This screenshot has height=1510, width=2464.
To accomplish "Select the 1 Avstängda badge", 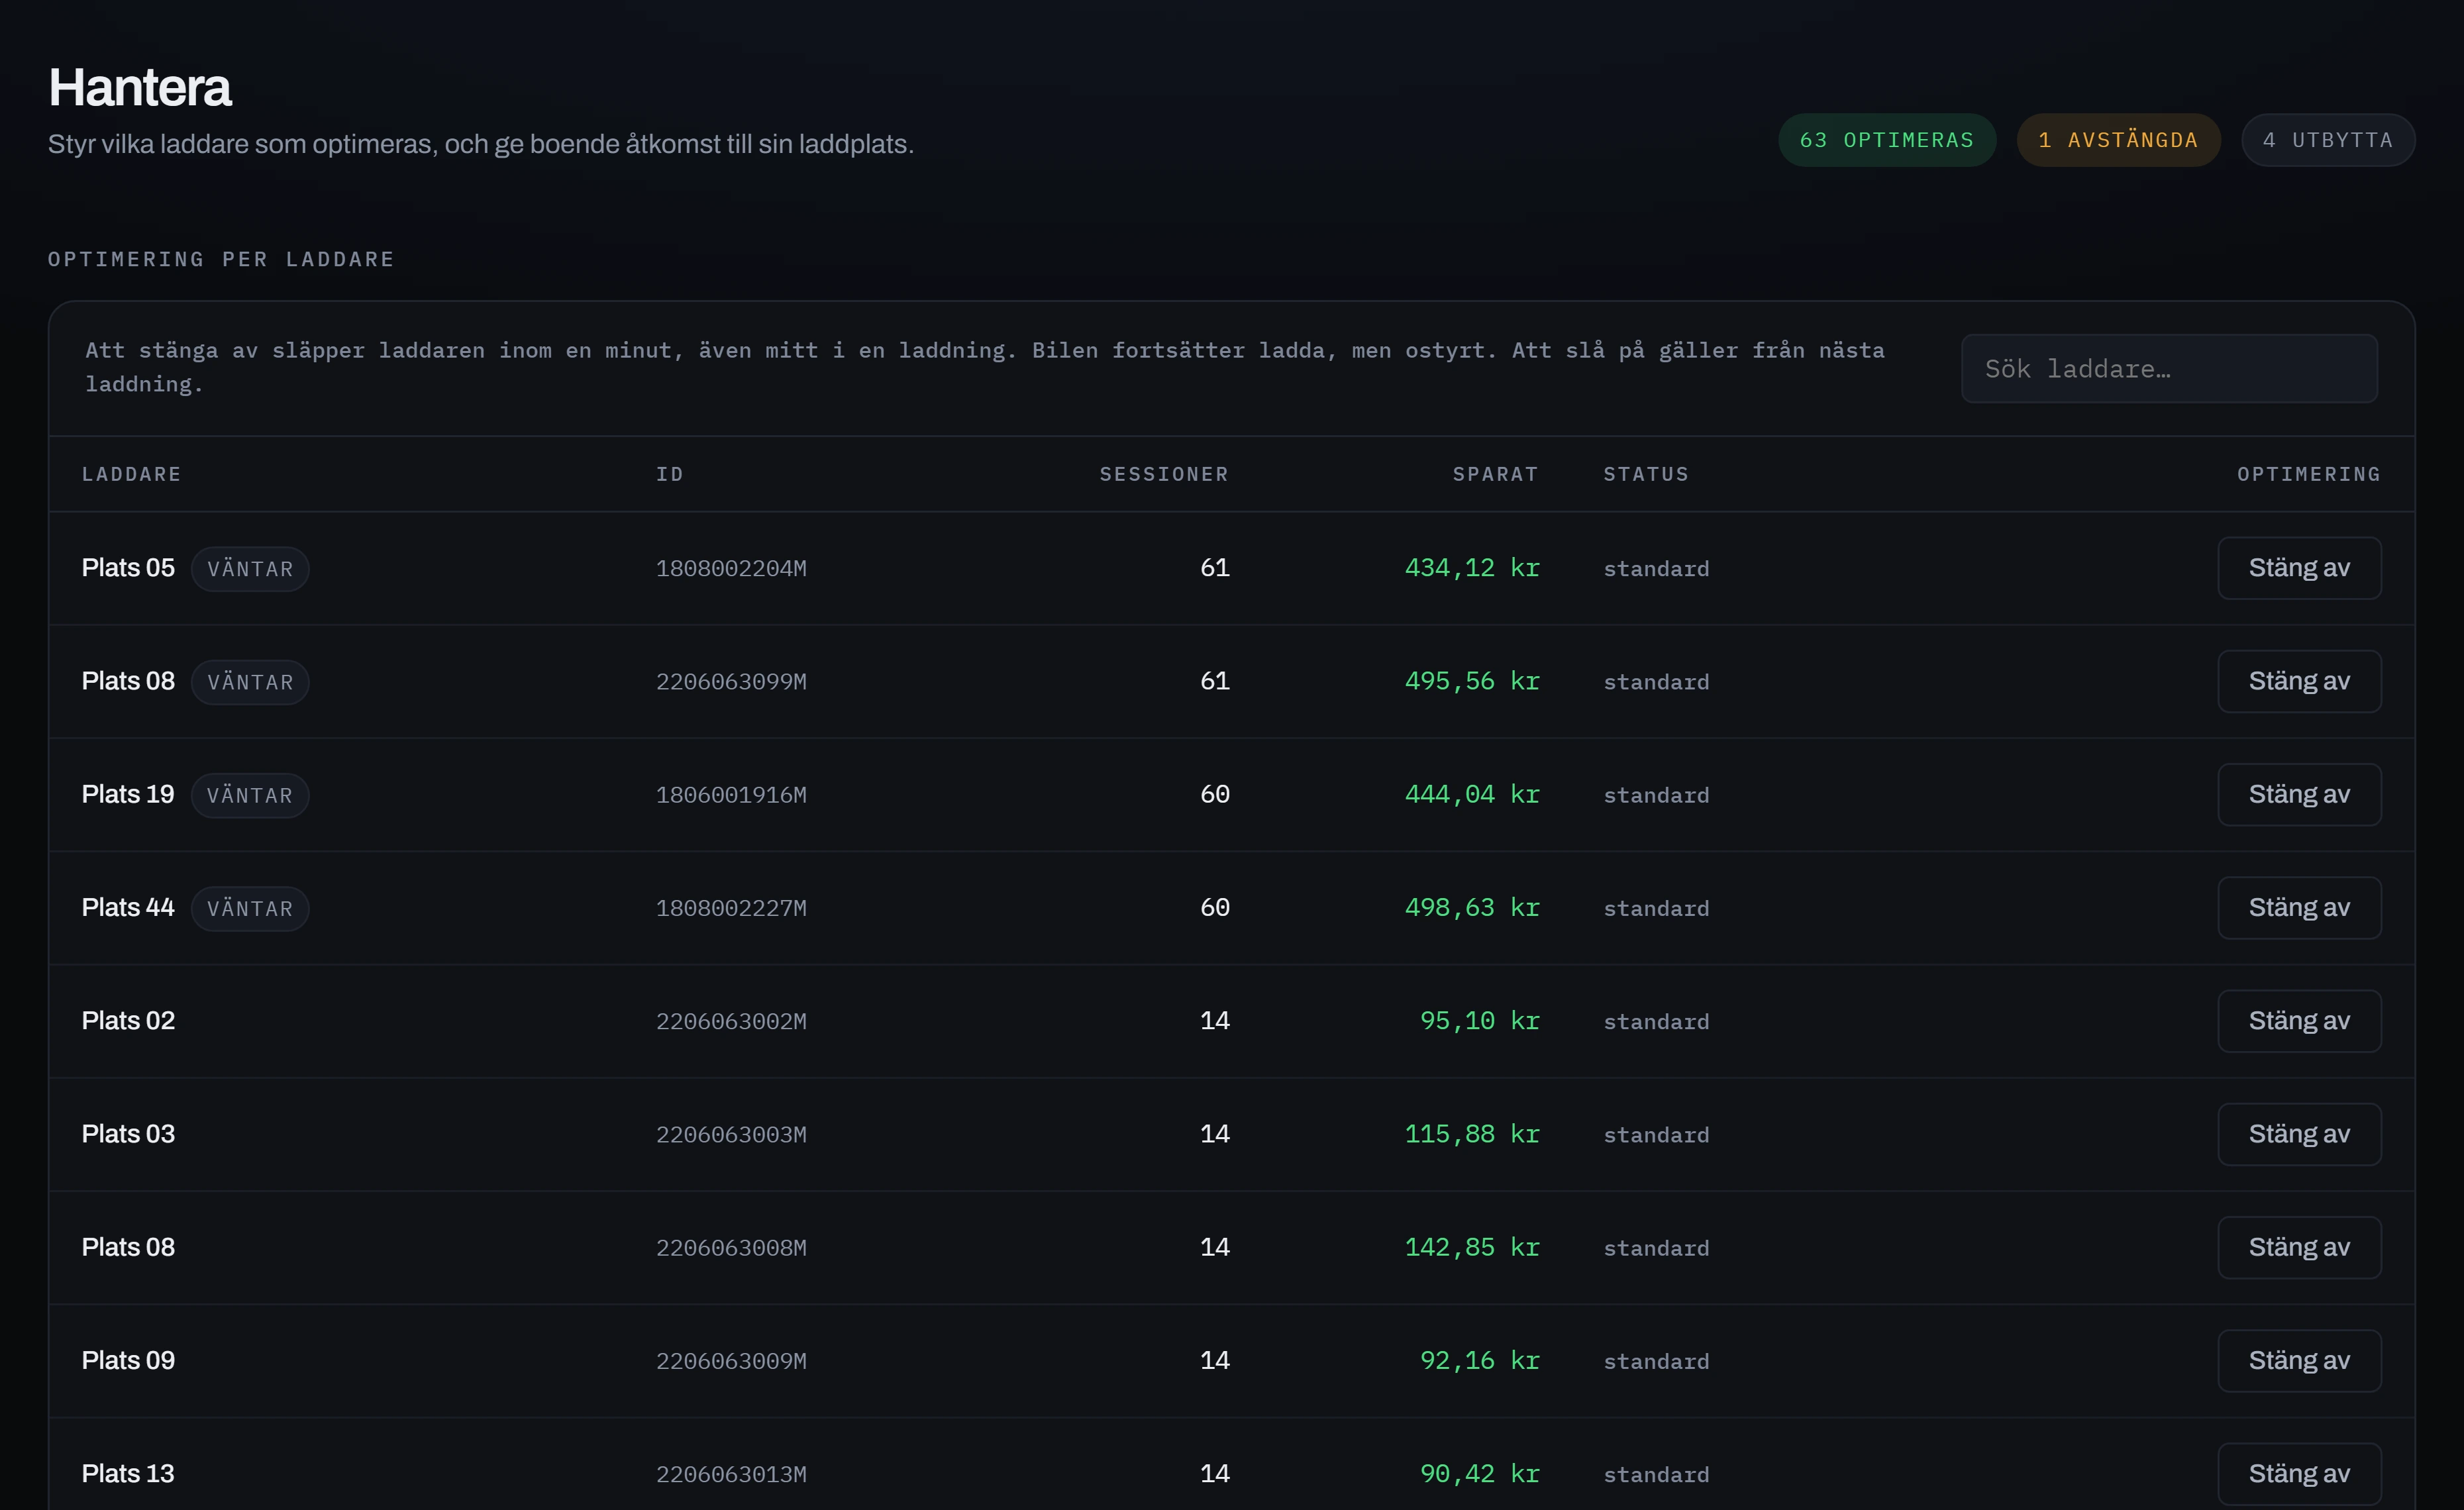I will tap(2118, 140).
